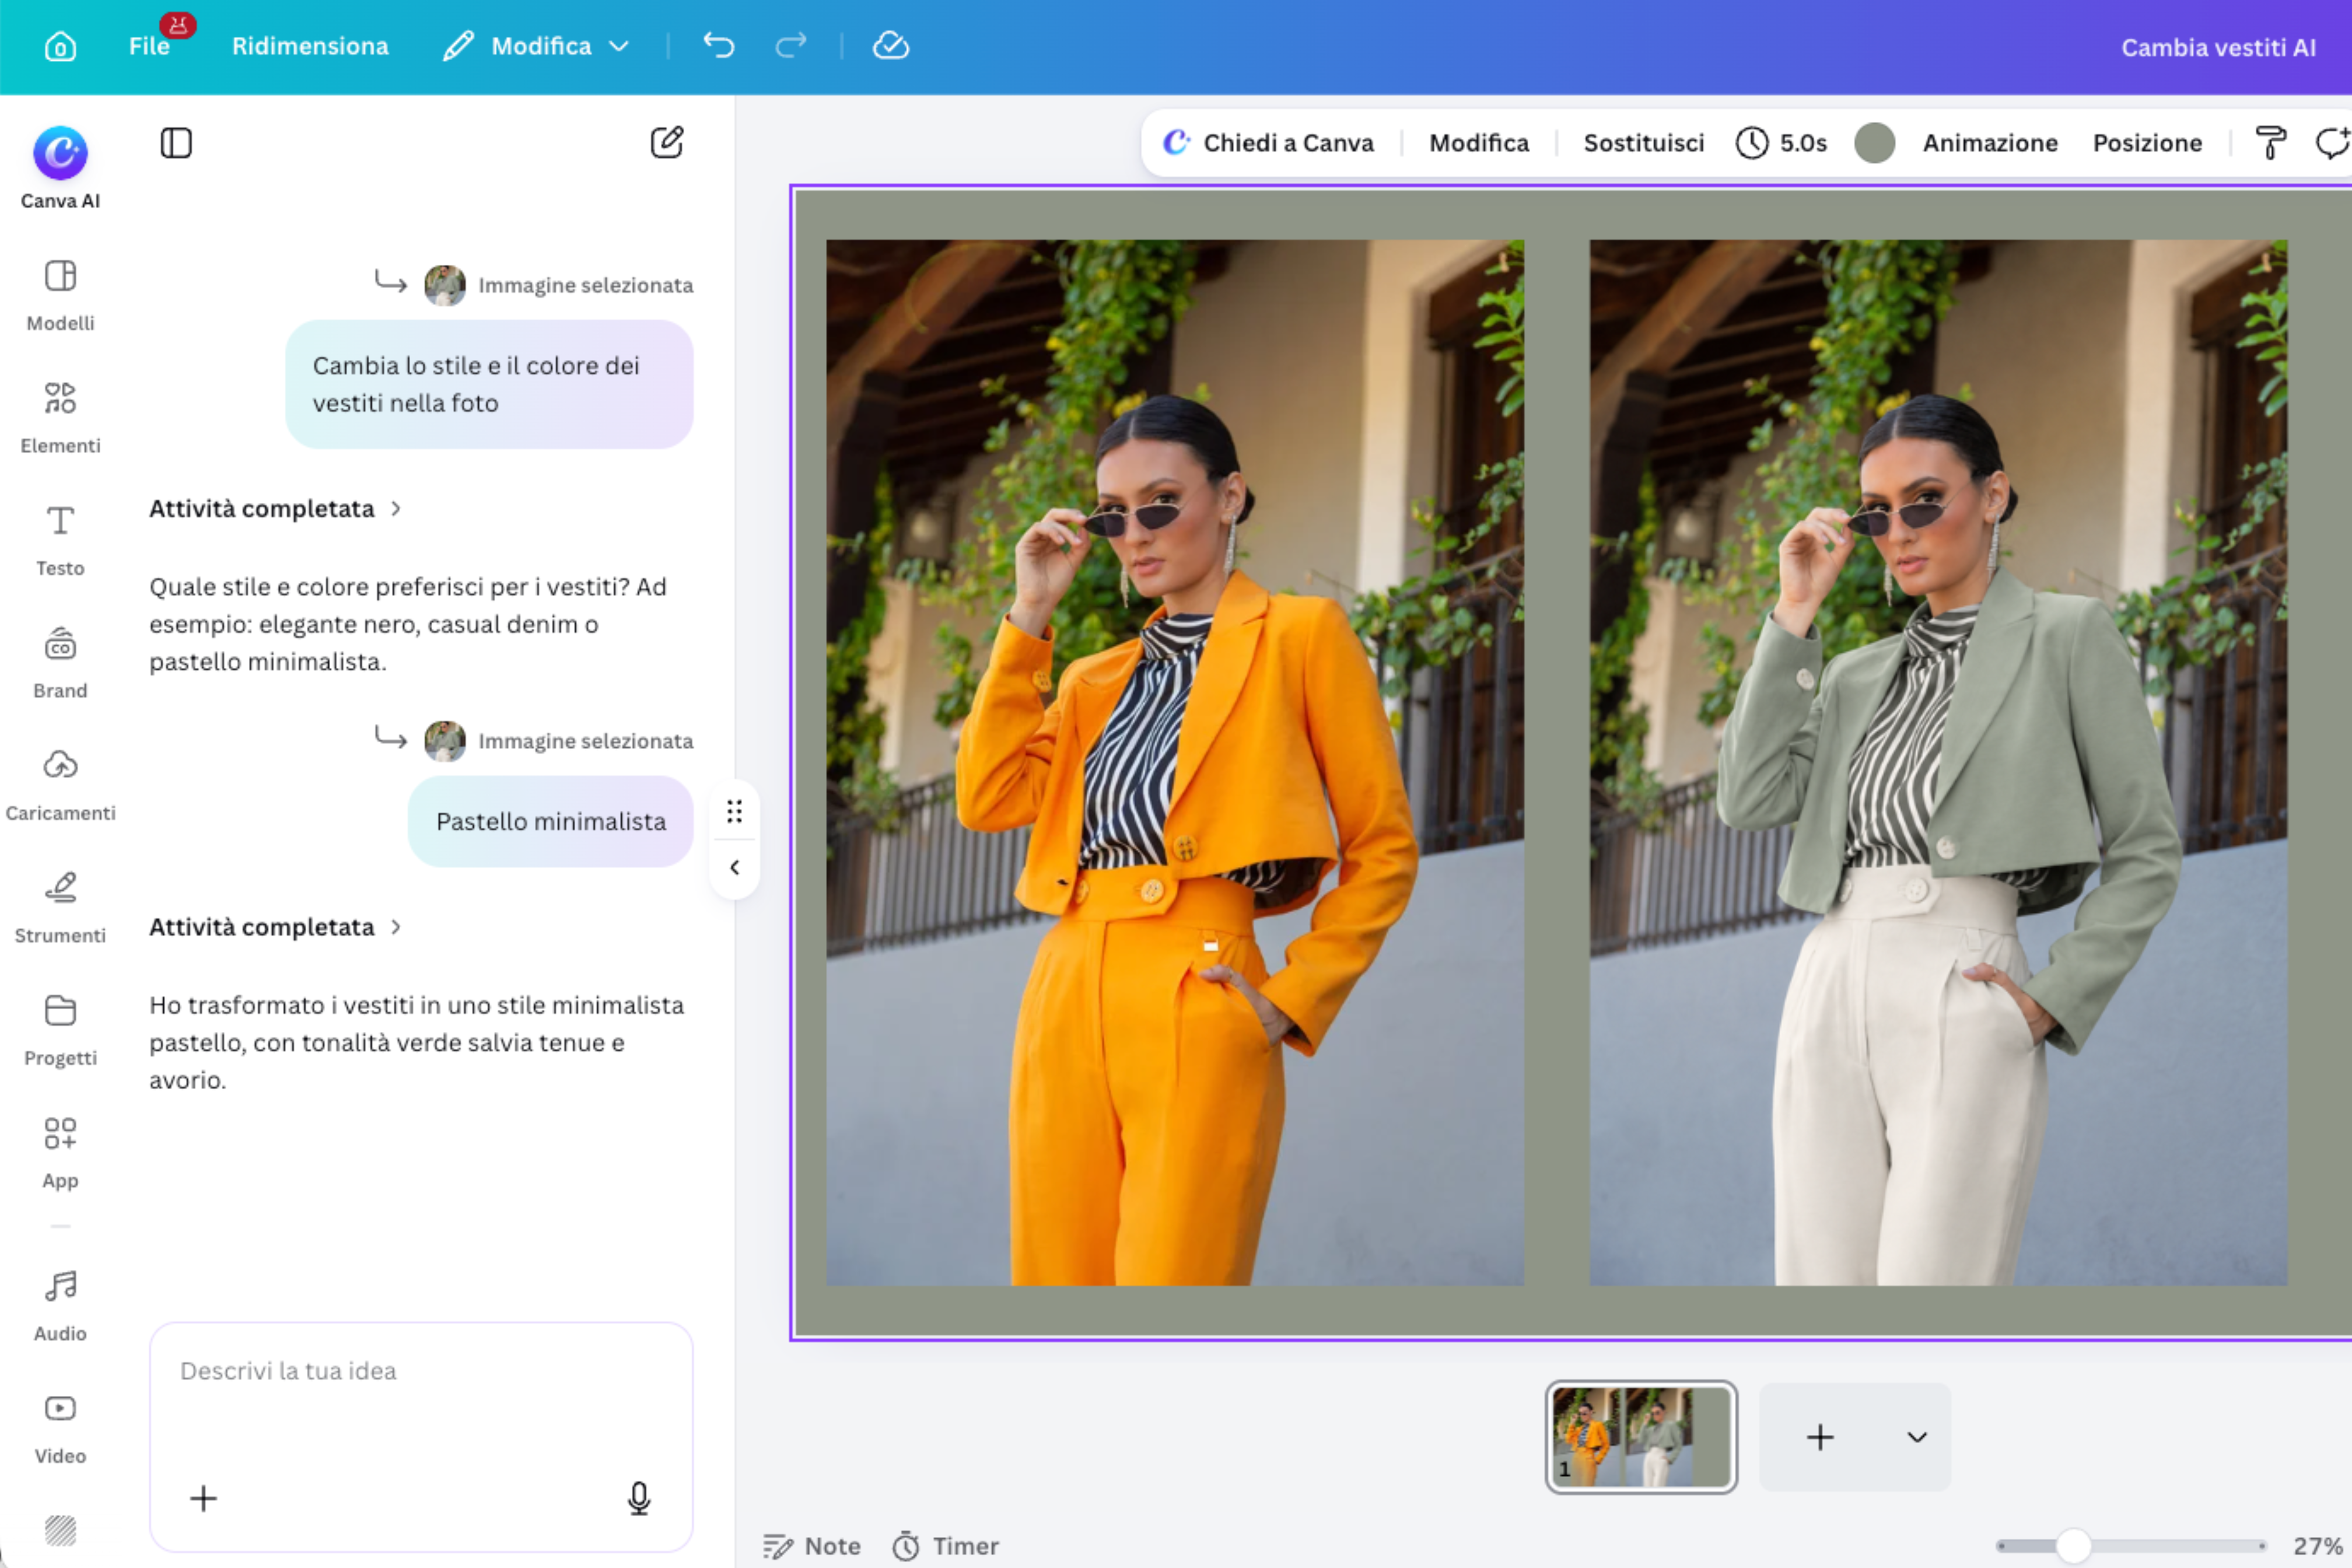
Task: Open the Progetti panel
Action: (60, 1030)
